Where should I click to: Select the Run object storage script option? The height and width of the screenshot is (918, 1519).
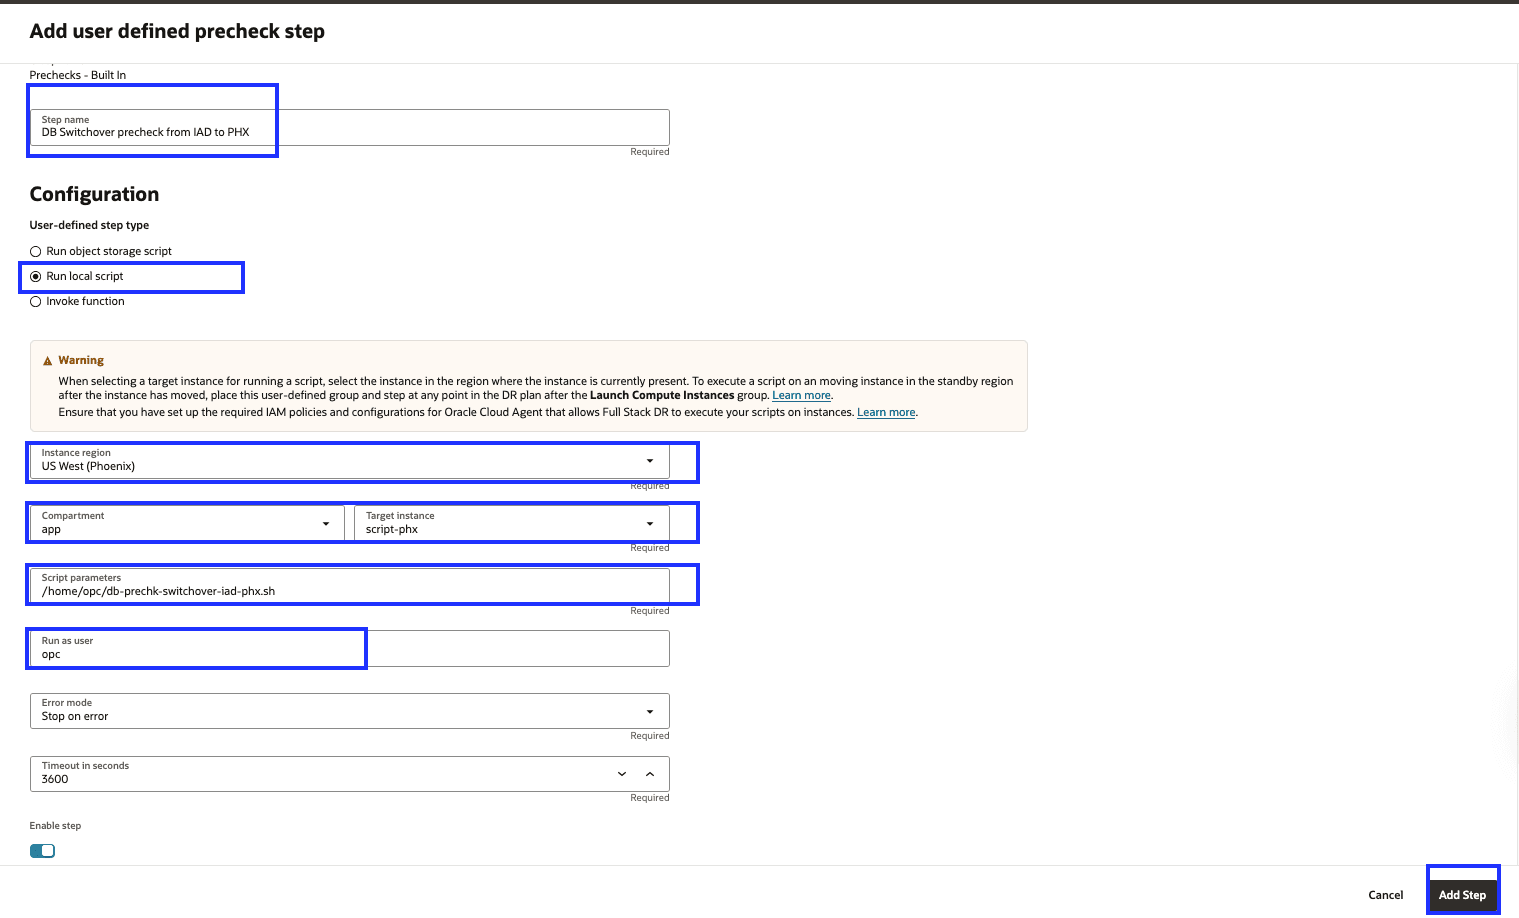click(35, 251)
